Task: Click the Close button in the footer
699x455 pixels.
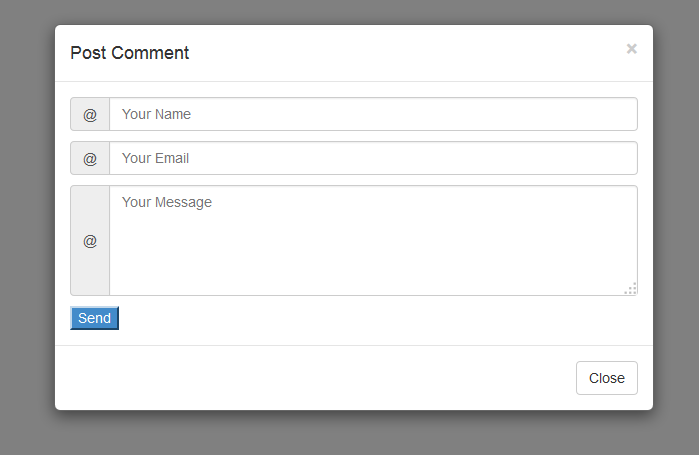Action: pyautogui.click(x=607, y=378)
